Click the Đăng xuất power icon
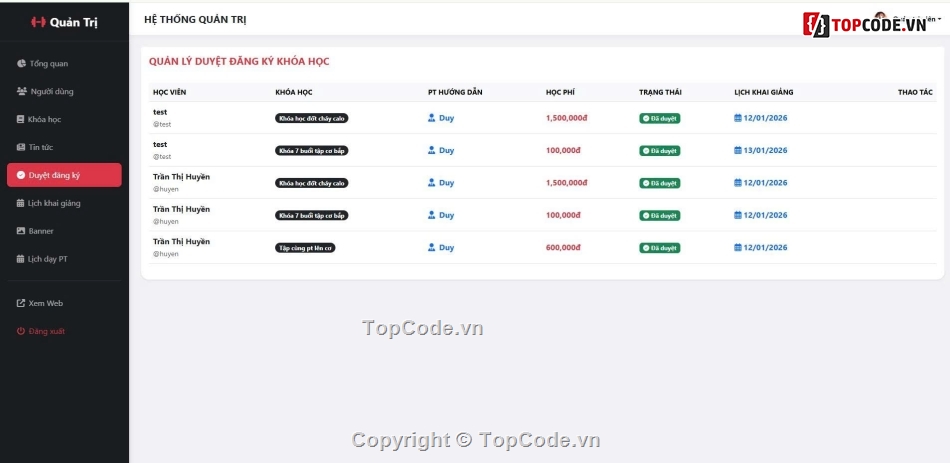The image size is (950, 463). click(21, 331)
